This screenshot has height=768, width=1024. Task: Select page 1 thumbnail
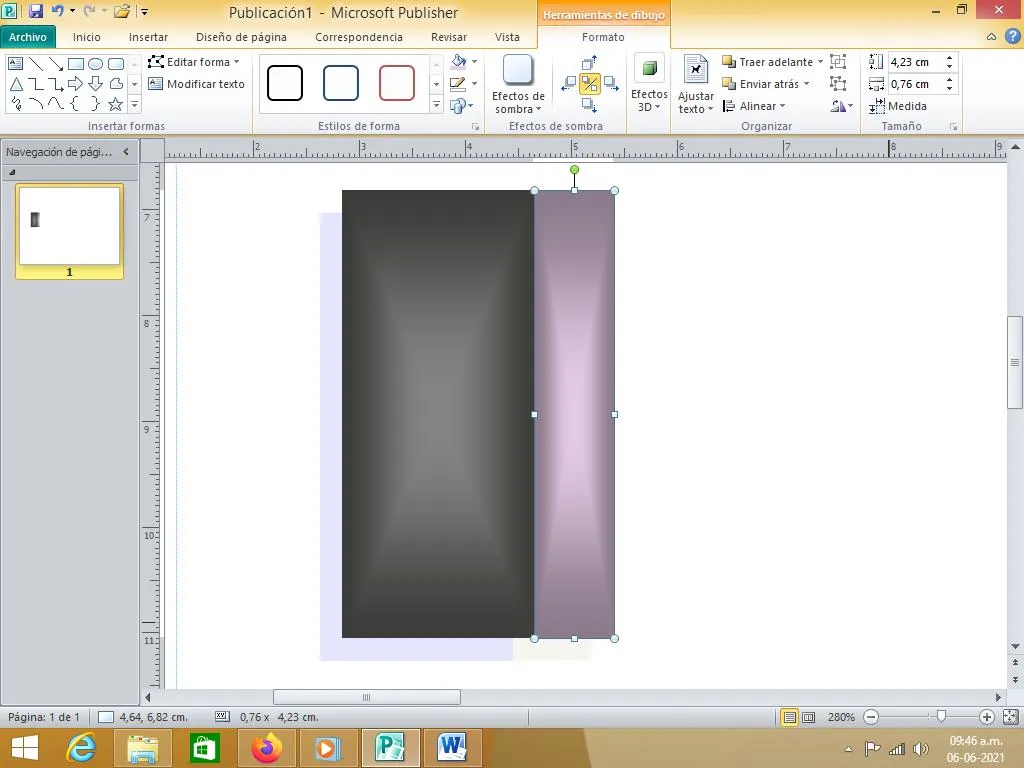69,231
